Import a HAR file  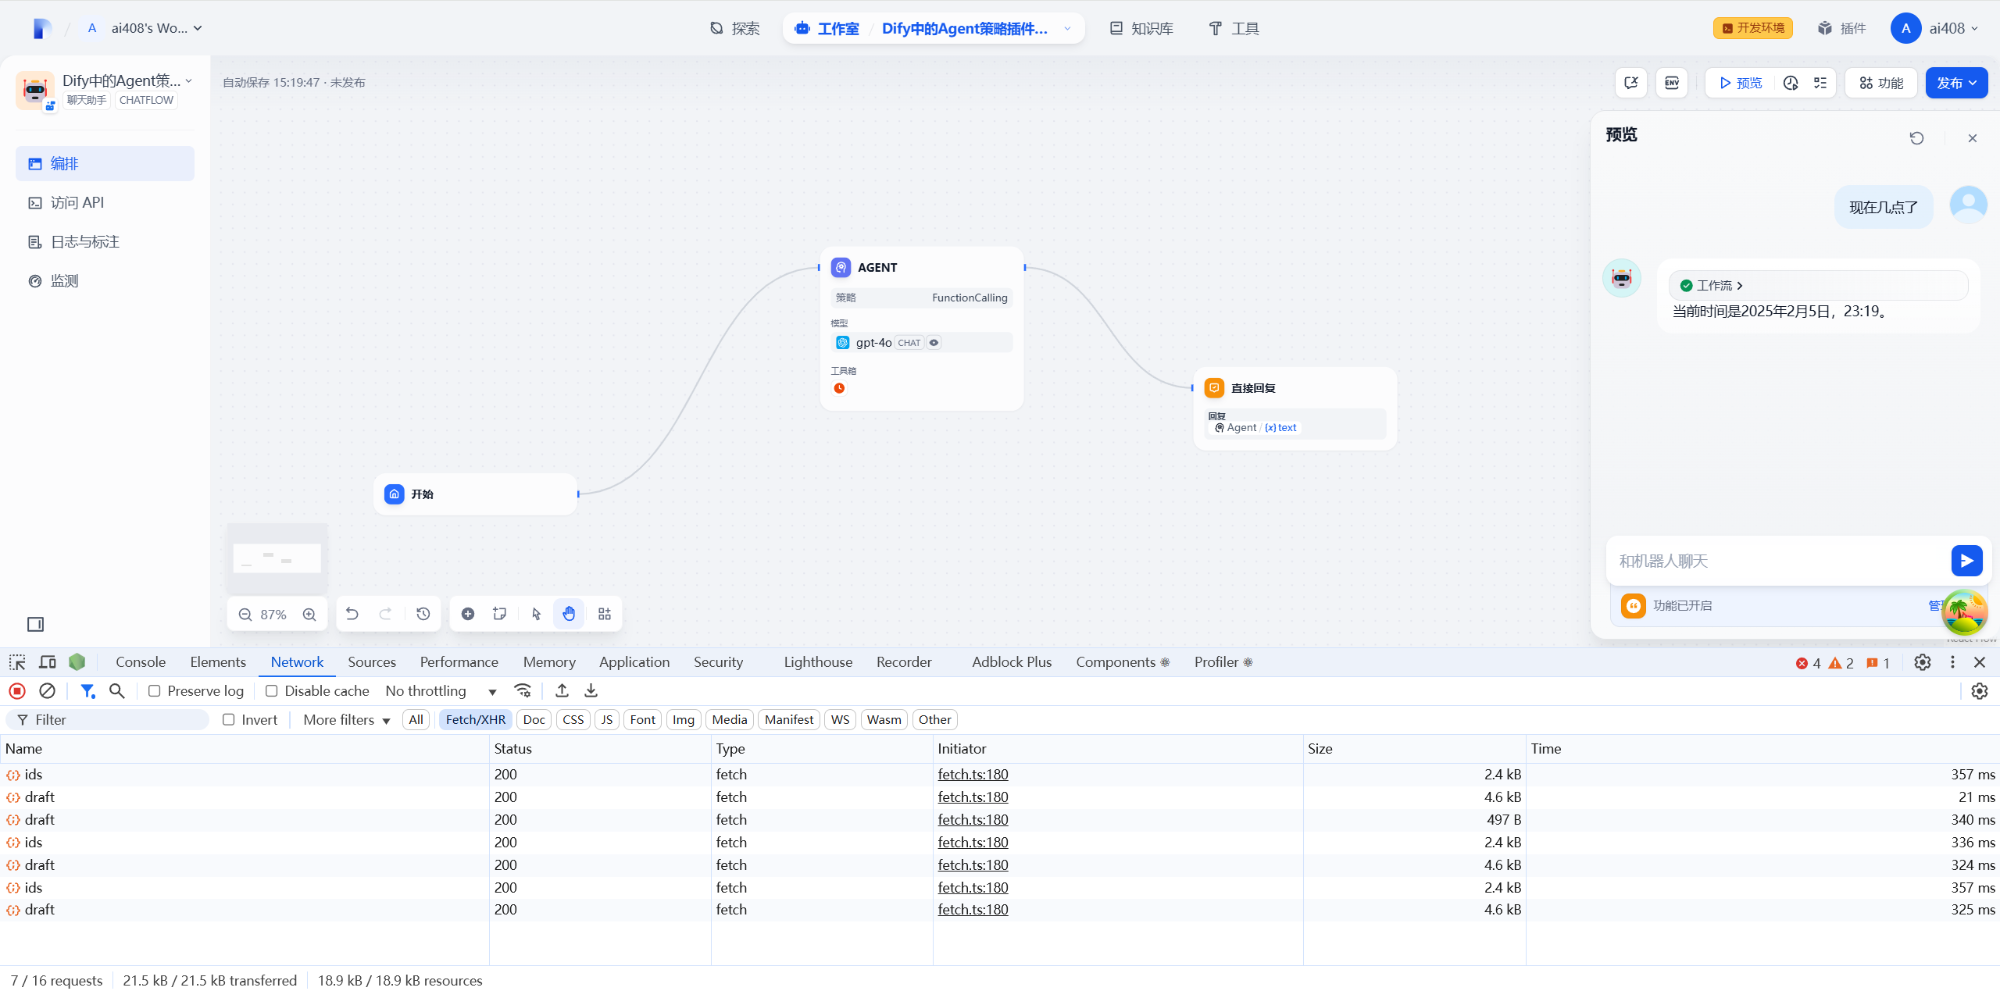(x=562, y=691)
